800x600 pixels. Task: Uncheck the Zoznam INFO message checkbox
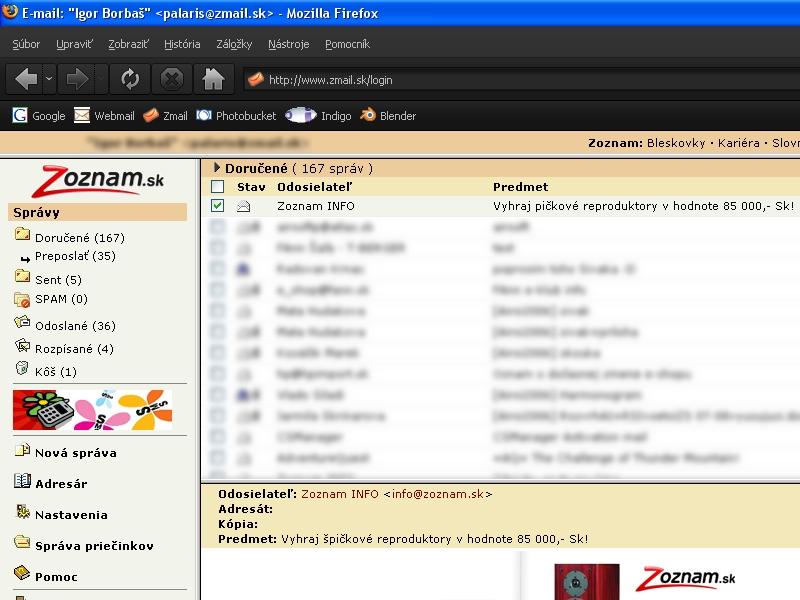(x=218, y=206)
